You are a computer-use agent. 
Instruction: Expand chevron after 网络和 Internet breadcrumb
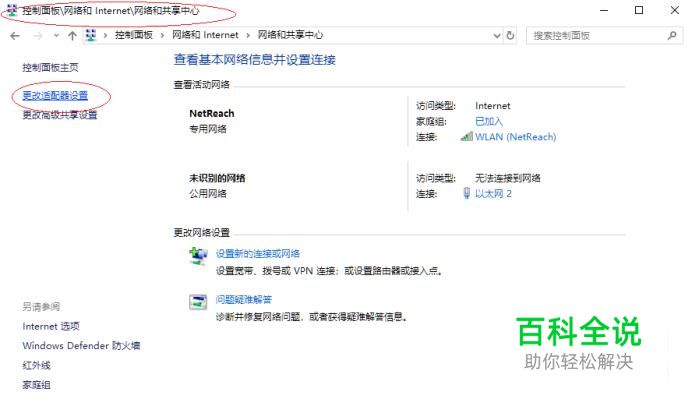point(248,35)
